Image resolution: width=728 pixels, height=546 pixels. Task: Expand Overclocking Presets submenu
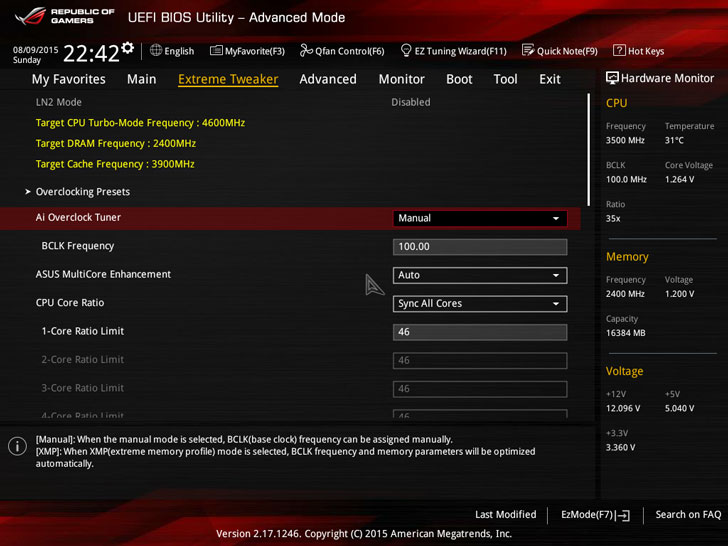[x=83, y=192]
